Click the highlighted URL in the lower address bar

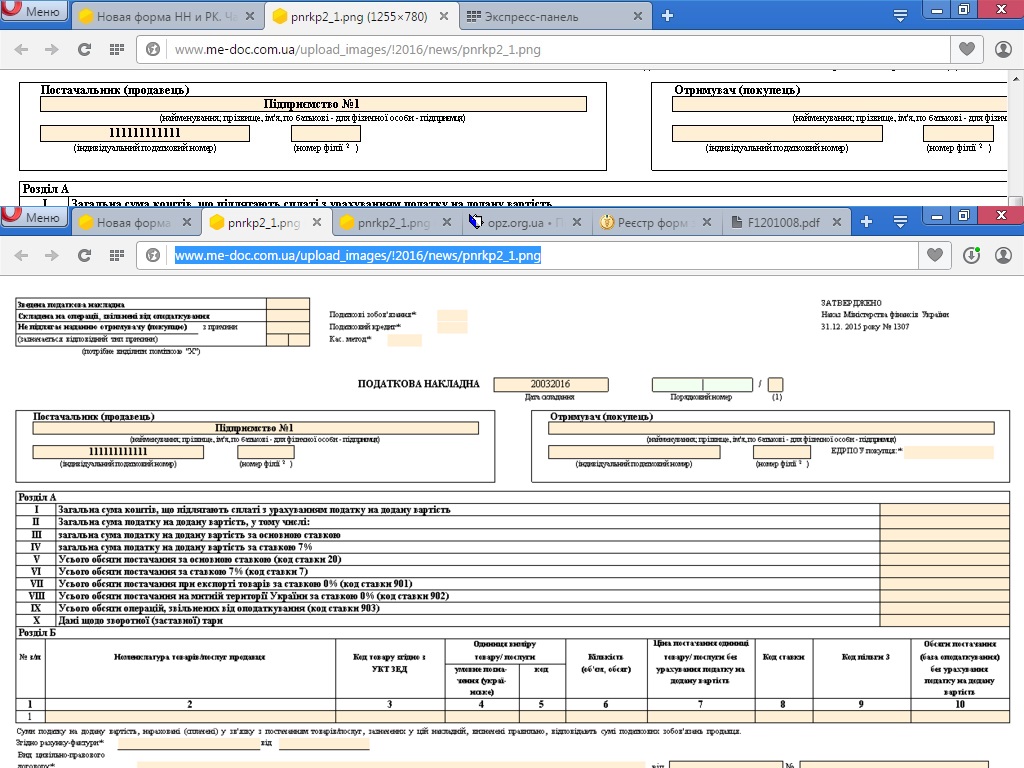click(358, 255)
